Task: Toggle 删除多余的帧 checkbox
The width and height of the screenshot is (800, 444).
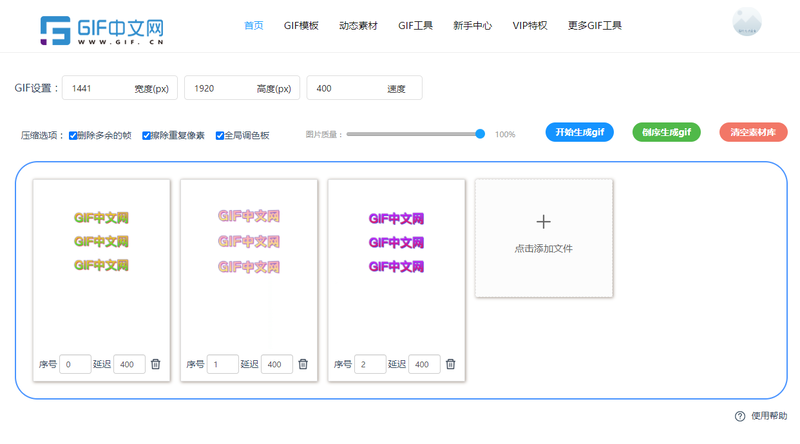Action: pyautogui.click(x=73, y=135)
